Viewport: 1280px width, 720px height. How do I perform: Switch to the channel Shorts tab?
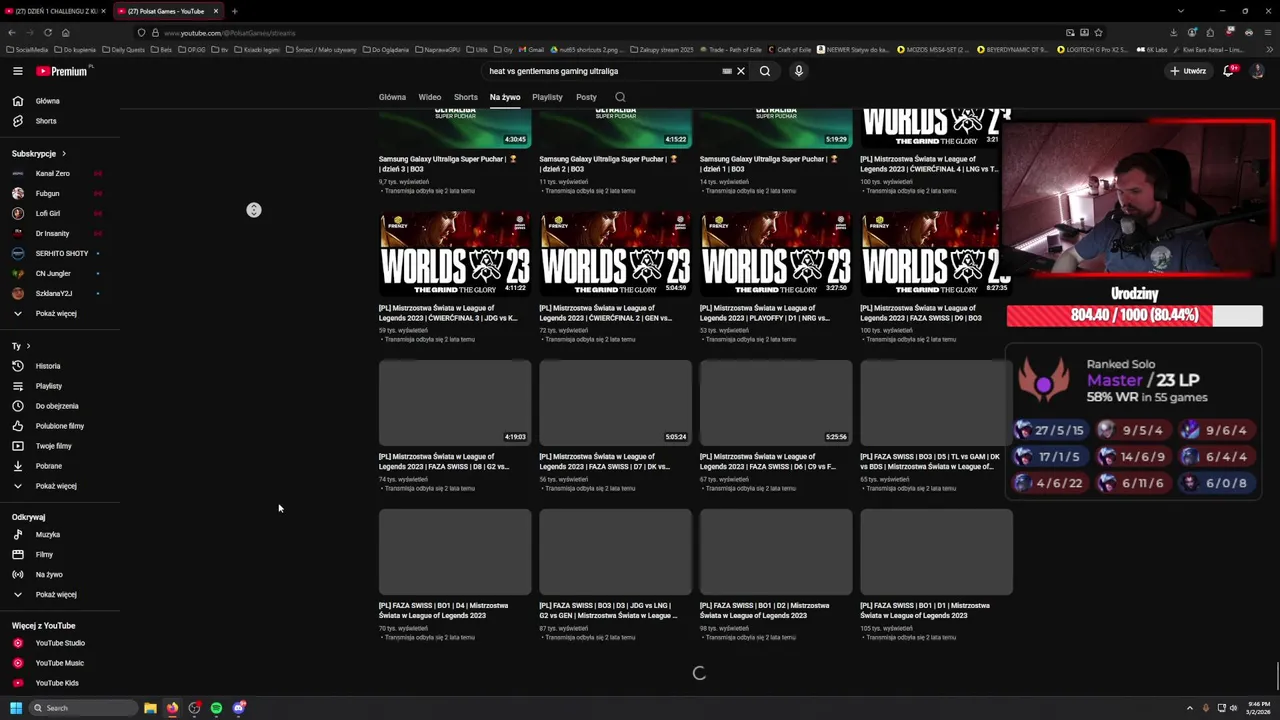tap(466, 97)
